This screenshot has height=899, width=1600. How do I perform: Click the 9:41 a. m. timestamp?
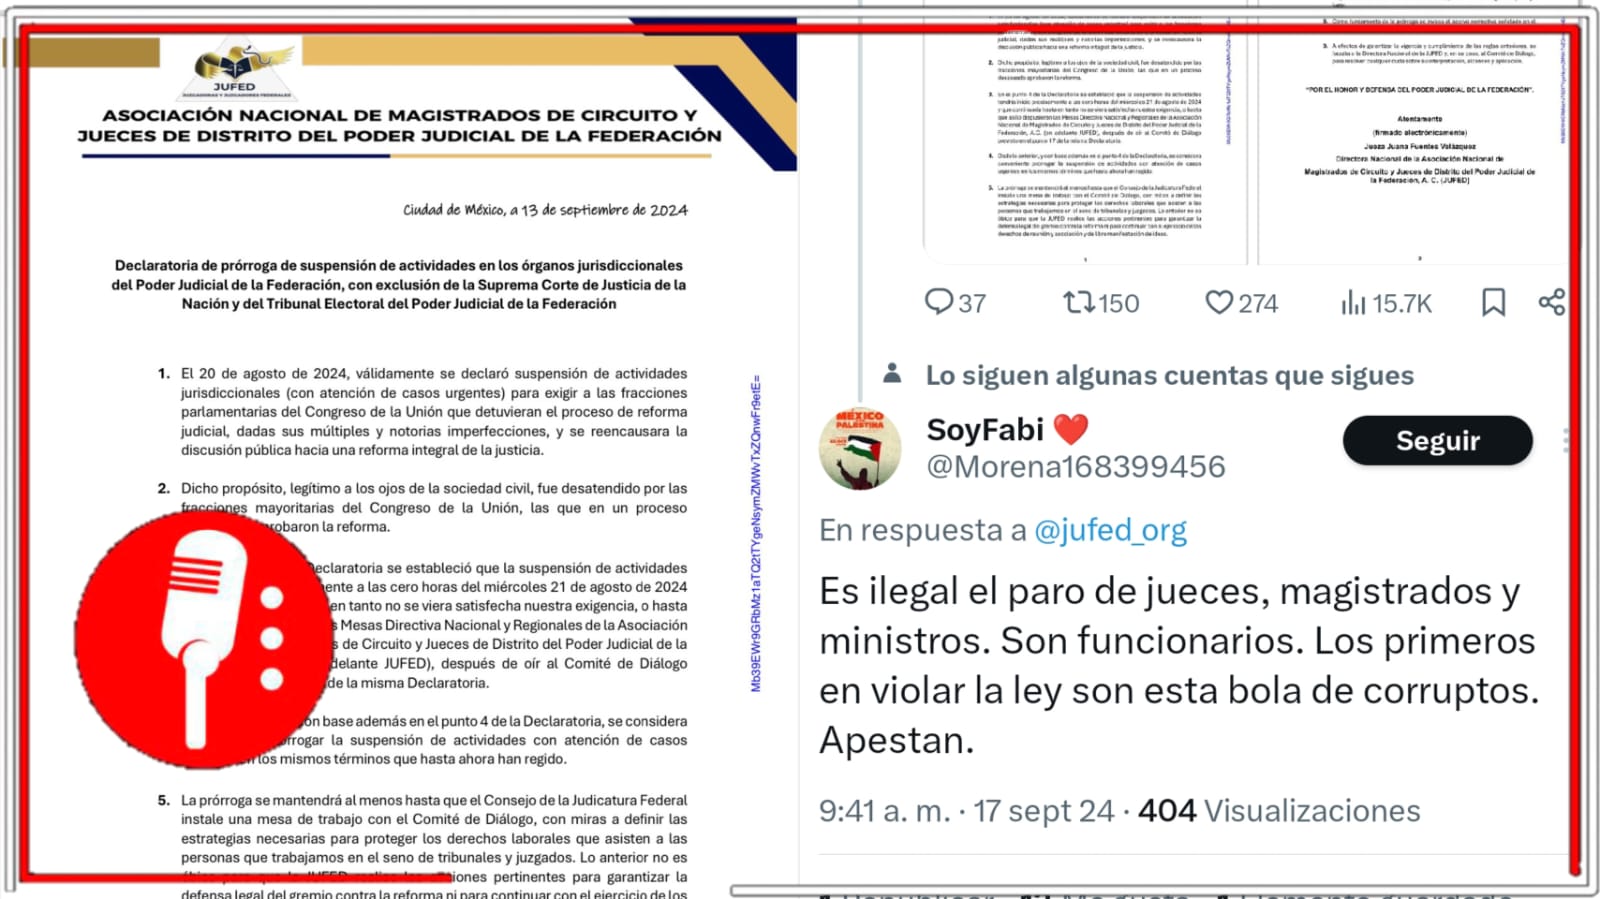[x=885, y=811]
